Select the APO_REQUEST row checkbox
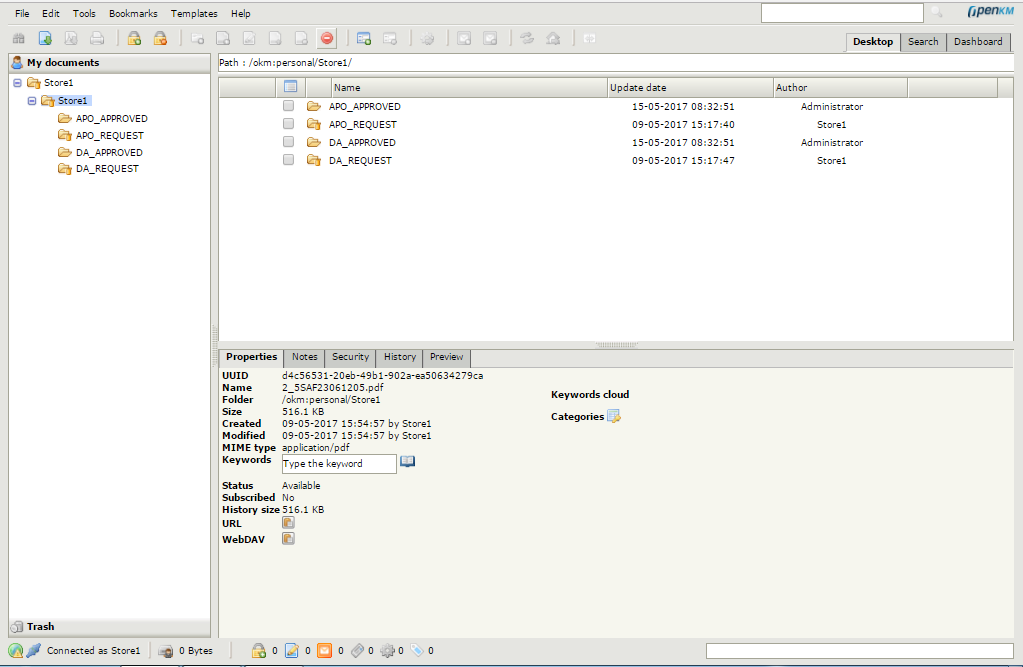 coord(288,124)
